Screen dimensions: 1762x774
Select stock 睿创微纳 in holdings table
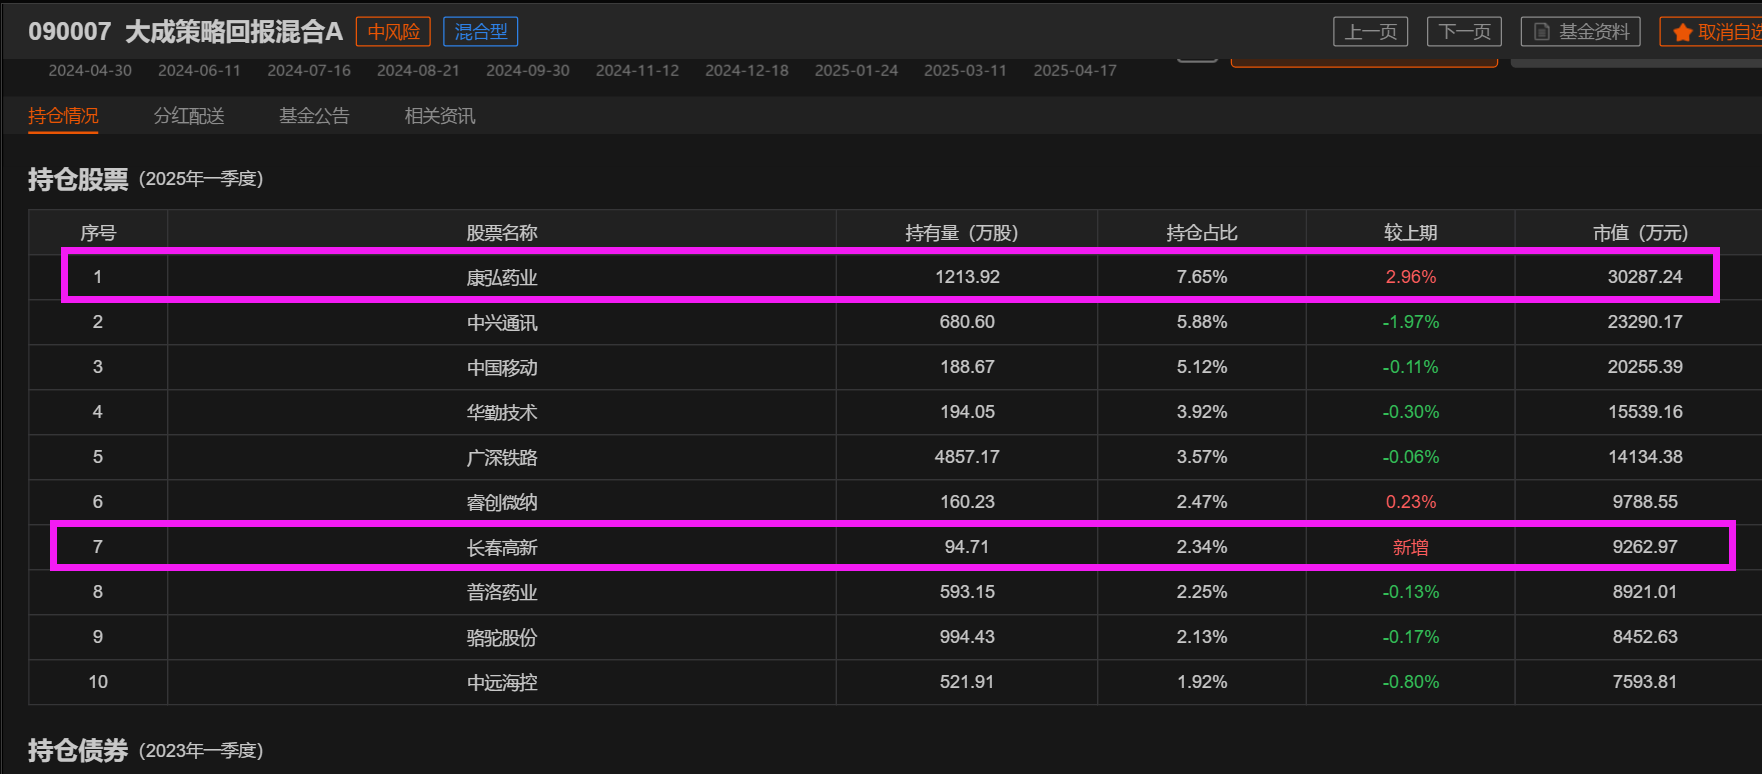point(502,502)
